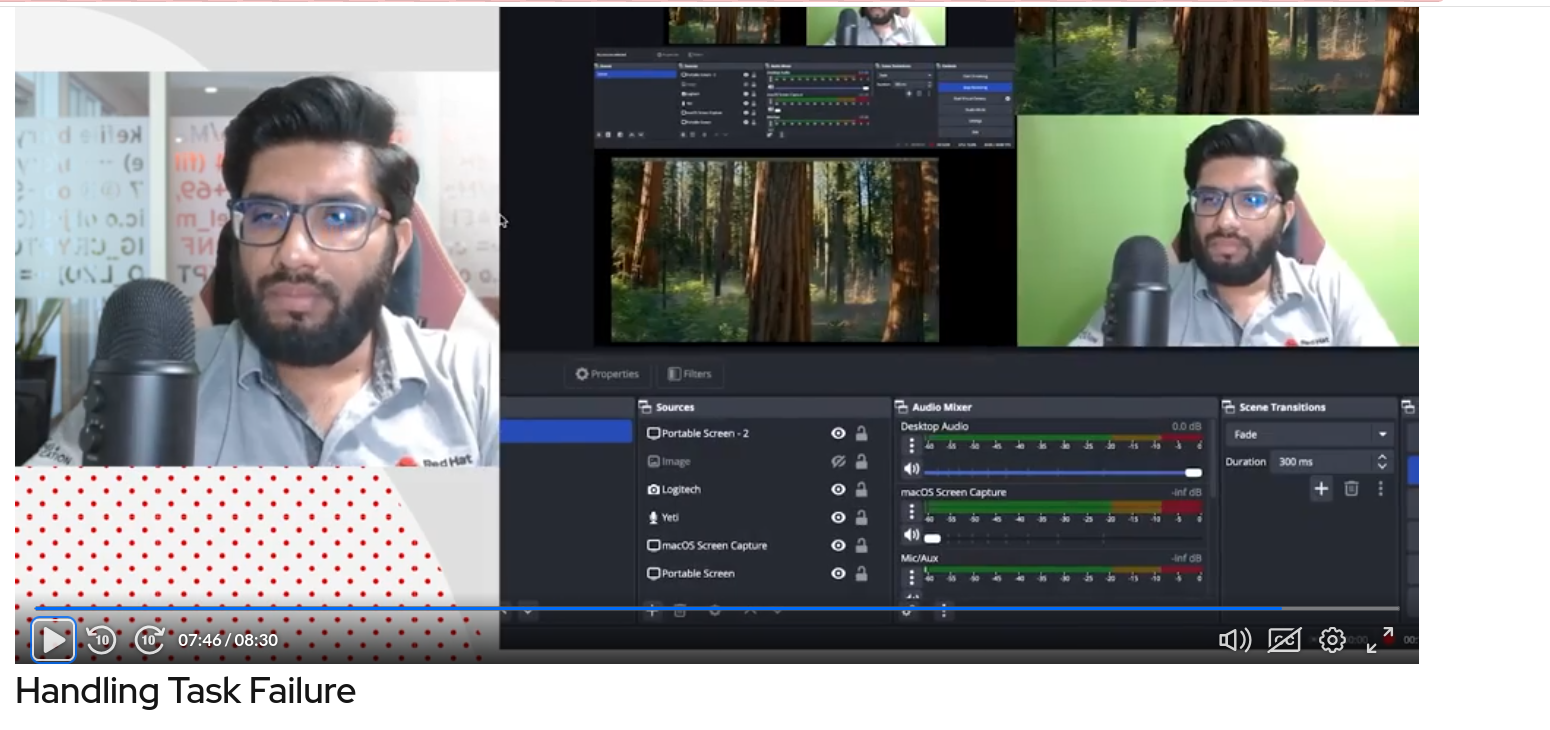Click the picture icon beside Image source
Image resolution: width=1550 pixels, height=730 pixels.
click(x=653, y=461)
